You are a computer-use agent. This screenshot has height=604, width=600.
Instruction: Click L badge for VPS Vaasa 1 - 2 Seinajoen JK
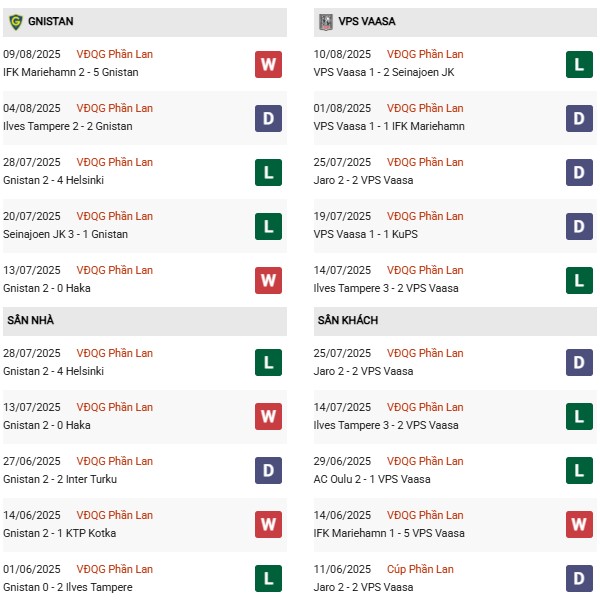[580, 65]
